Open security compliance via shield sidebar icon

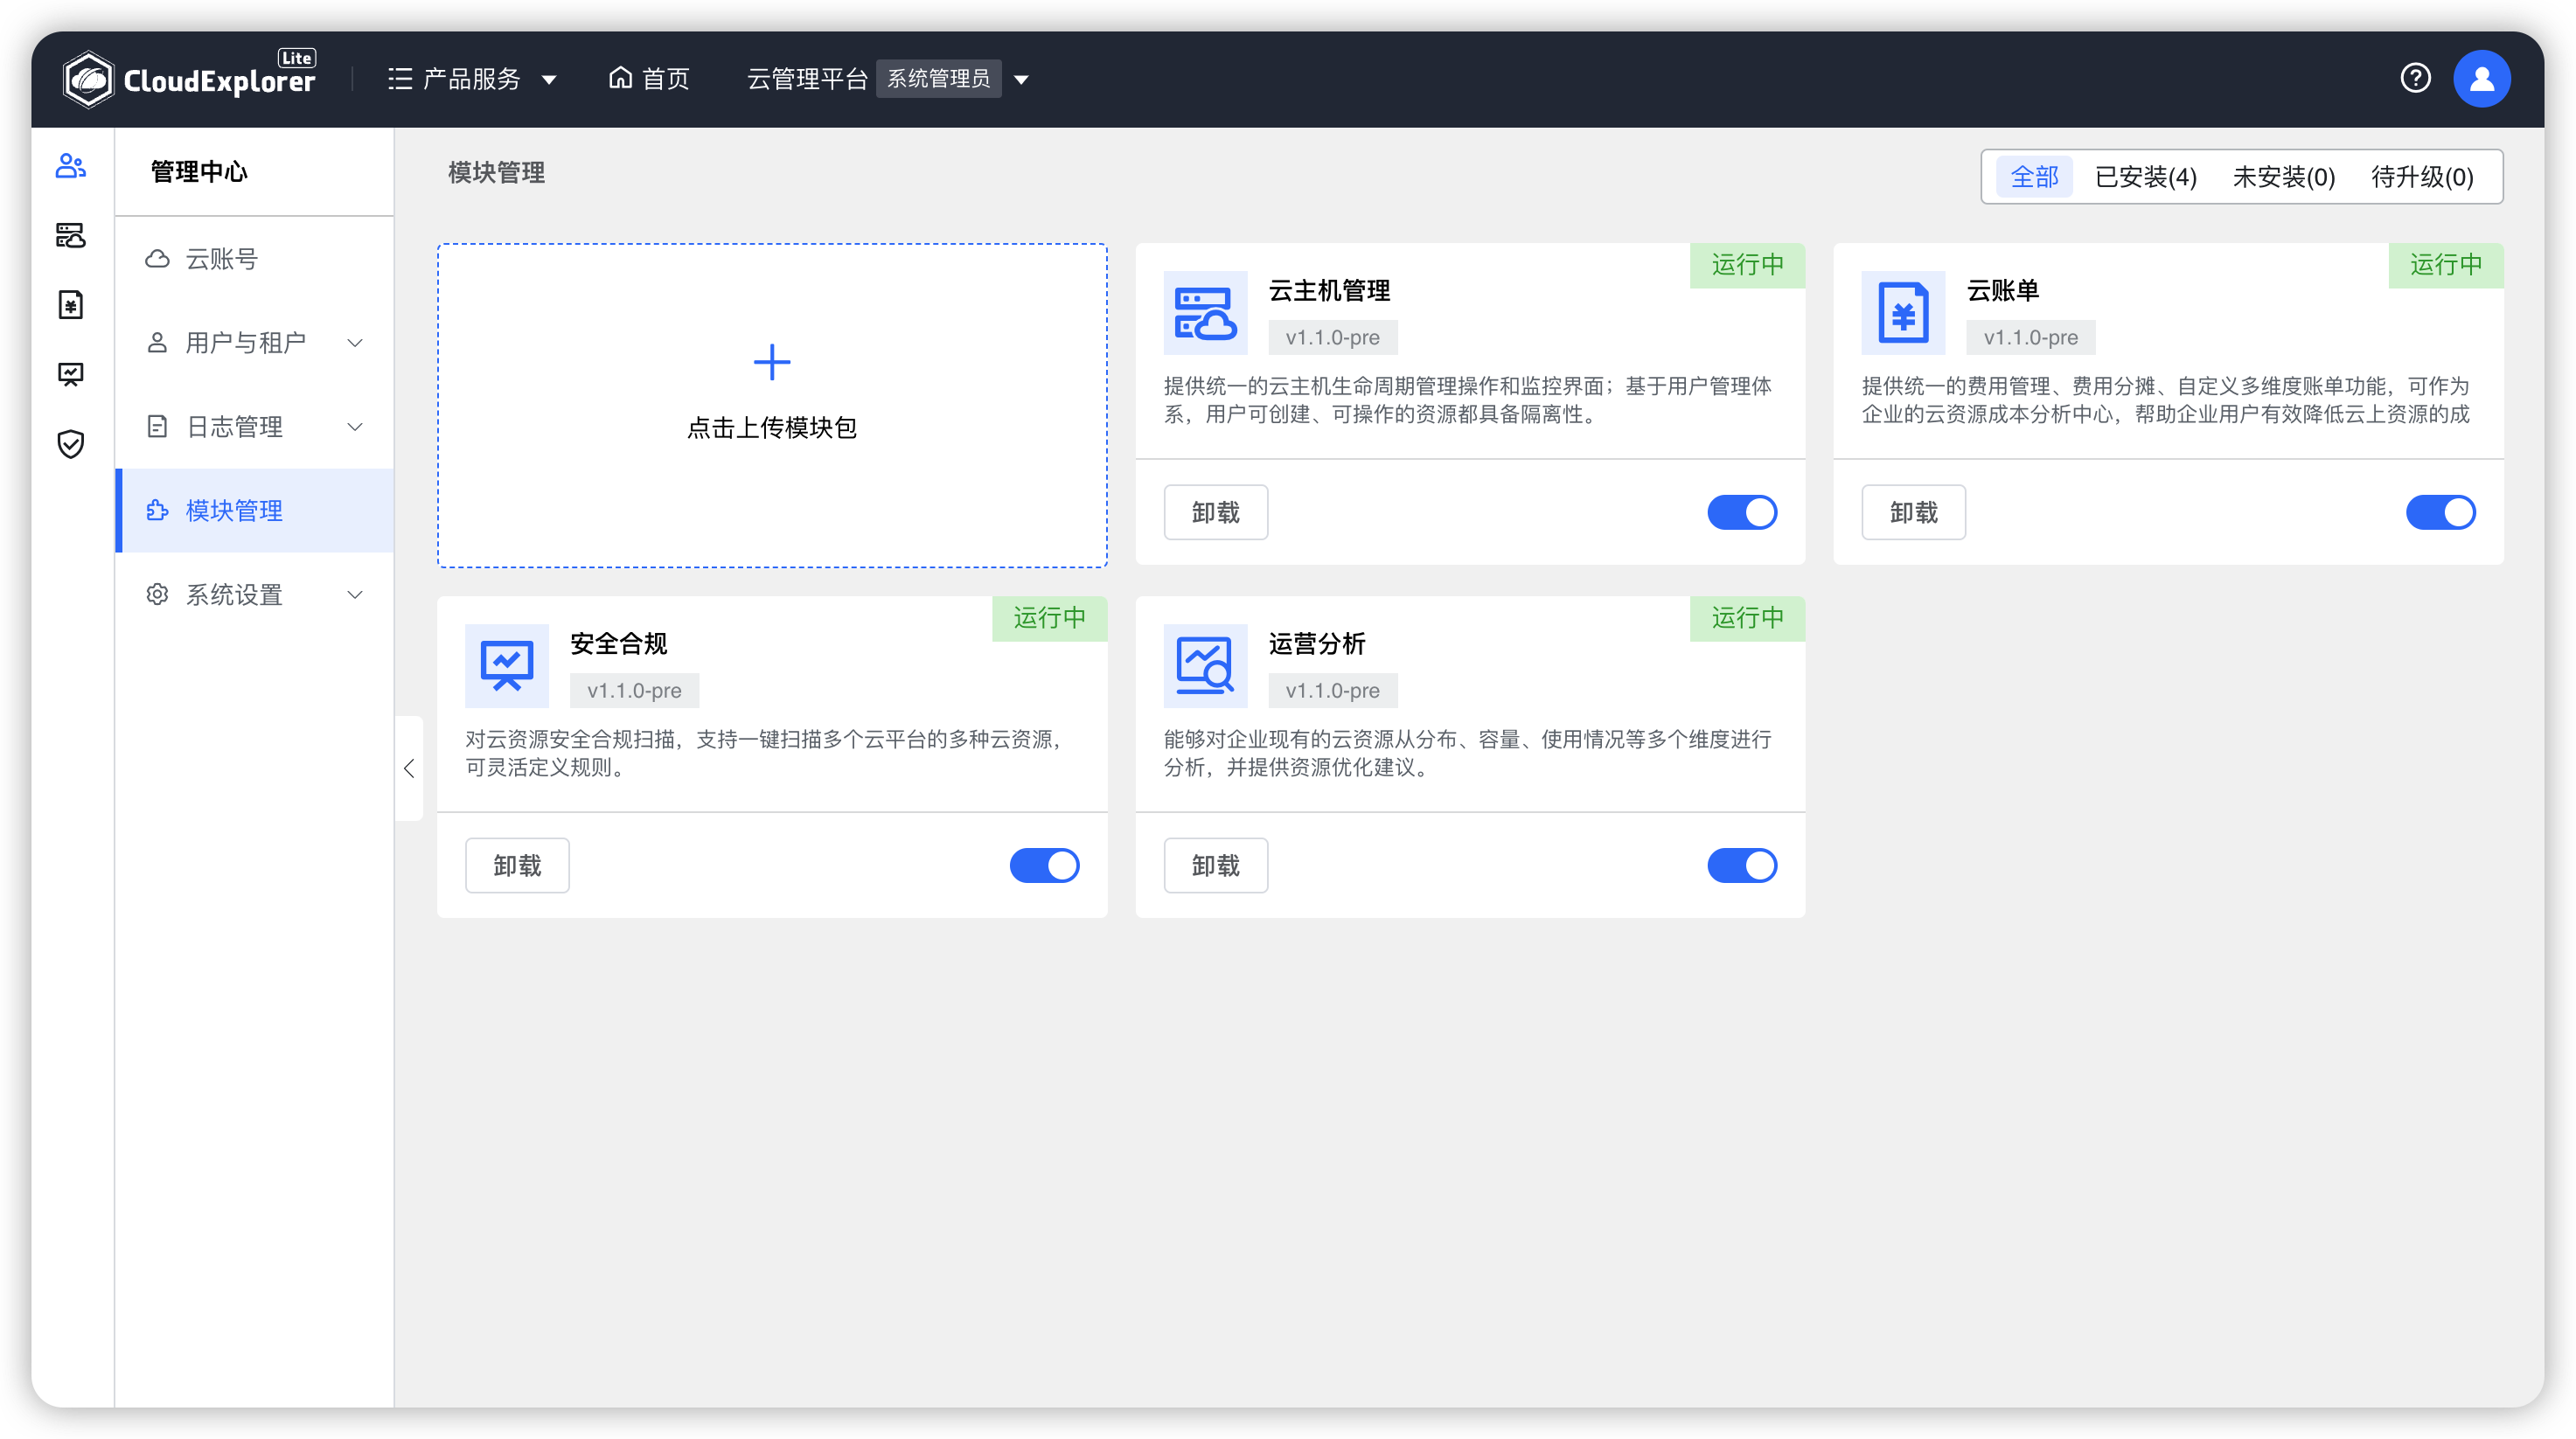[x=70, y=444]
